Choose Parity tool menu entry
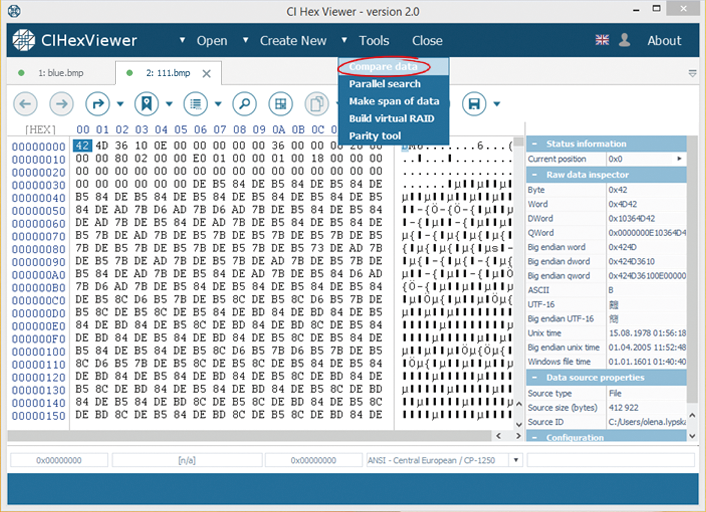This screenshot has height=512, width=706. tap(394, 136)
